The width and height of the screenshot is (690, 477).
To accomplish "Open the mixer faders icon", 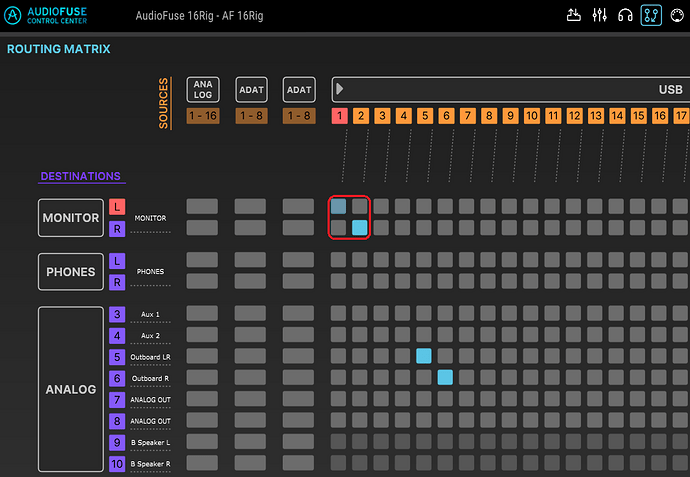I will (x=599, y=15).
